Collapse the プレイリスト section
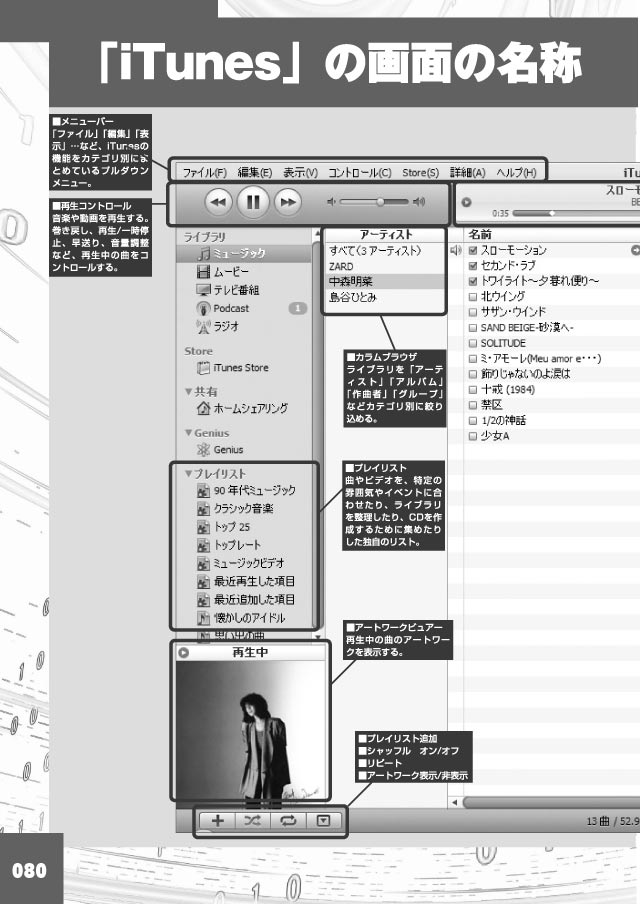The width and height of the screenshot is (640, 904). pyautogui.click(x=188, y=473)
